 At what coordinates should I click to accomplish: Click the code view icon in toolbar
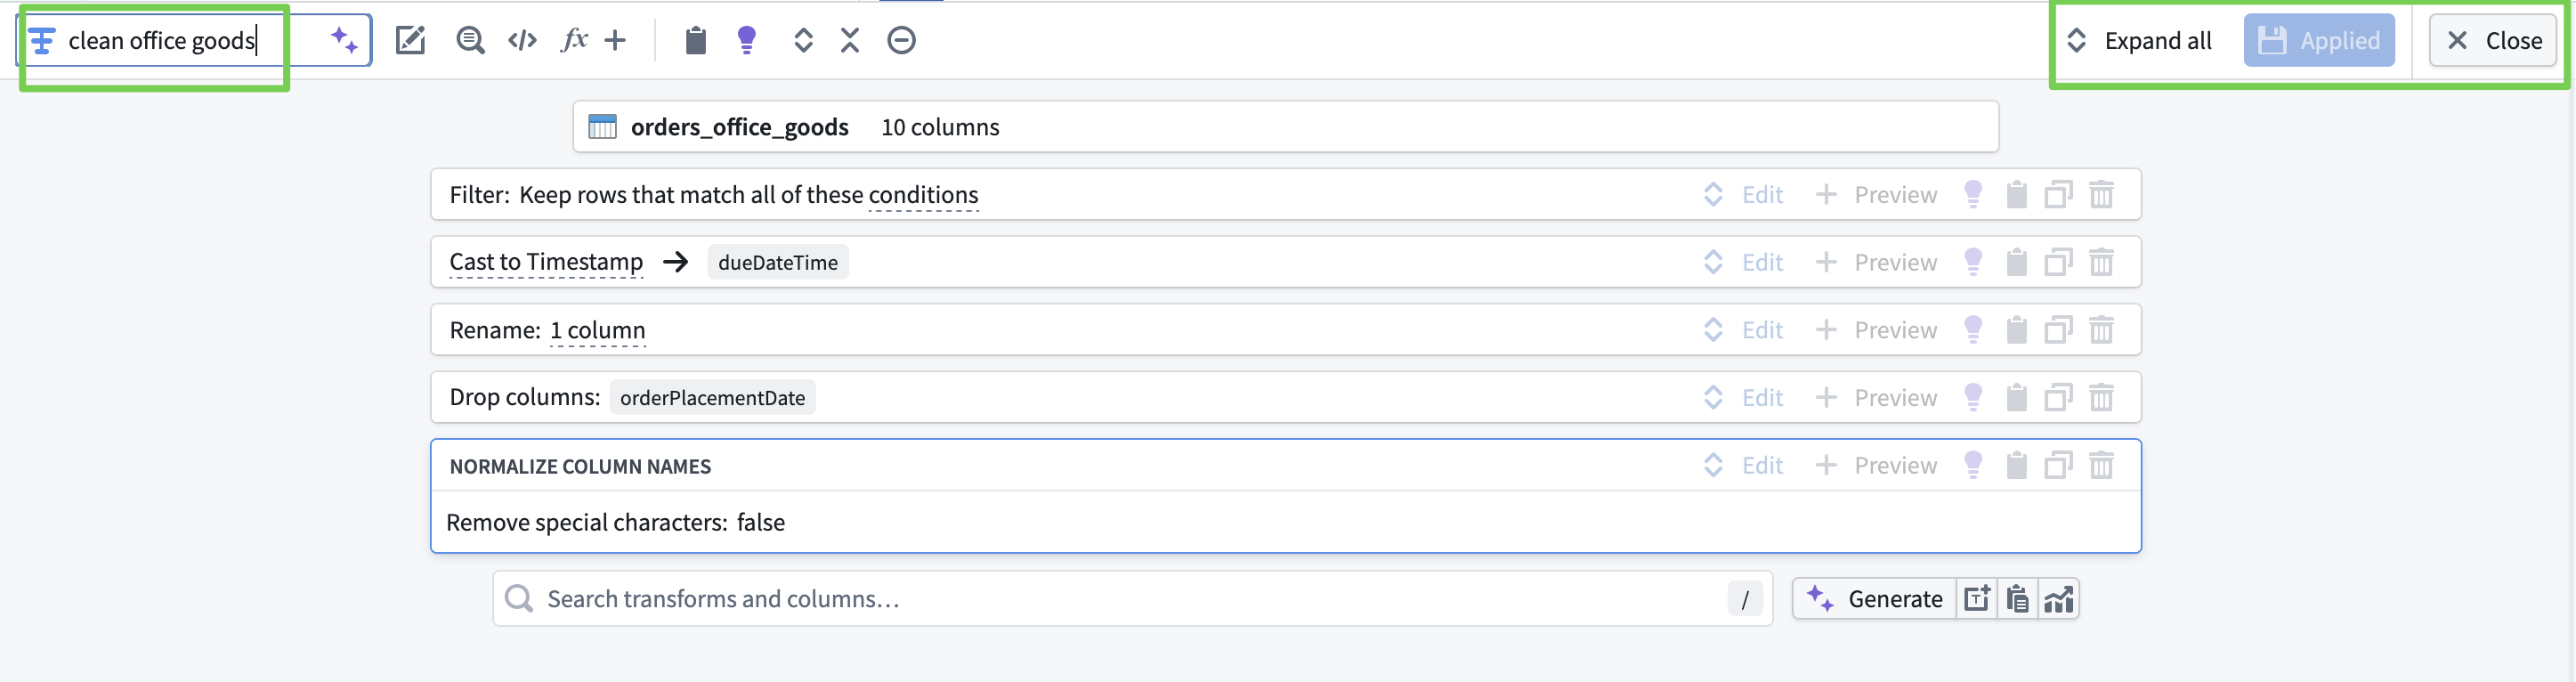pos(522,40)
